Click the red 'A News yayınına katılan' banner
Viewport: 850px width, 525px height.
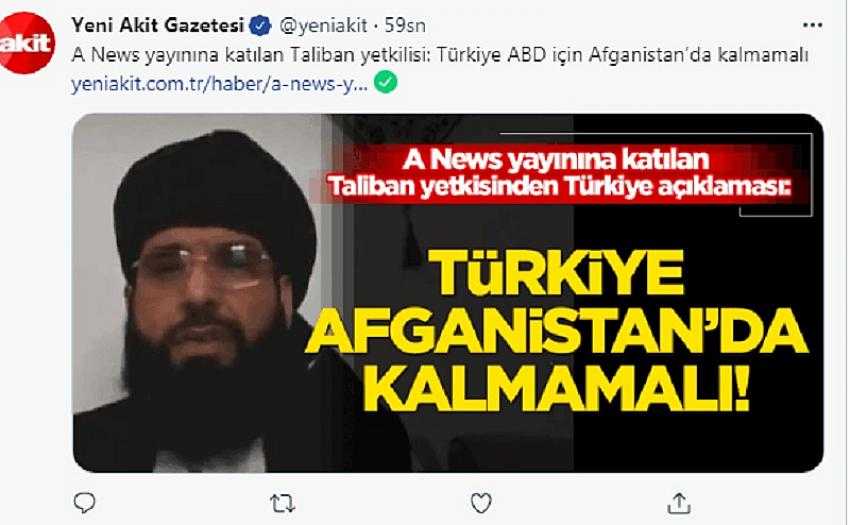555,159
